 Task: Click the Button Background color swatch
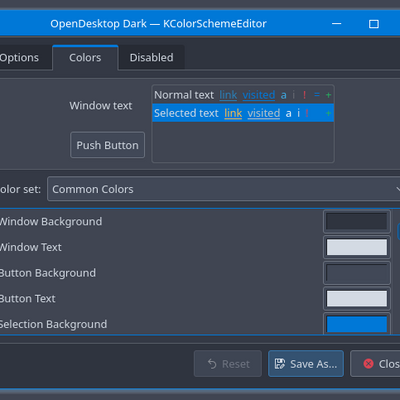(x=357, y=273)
